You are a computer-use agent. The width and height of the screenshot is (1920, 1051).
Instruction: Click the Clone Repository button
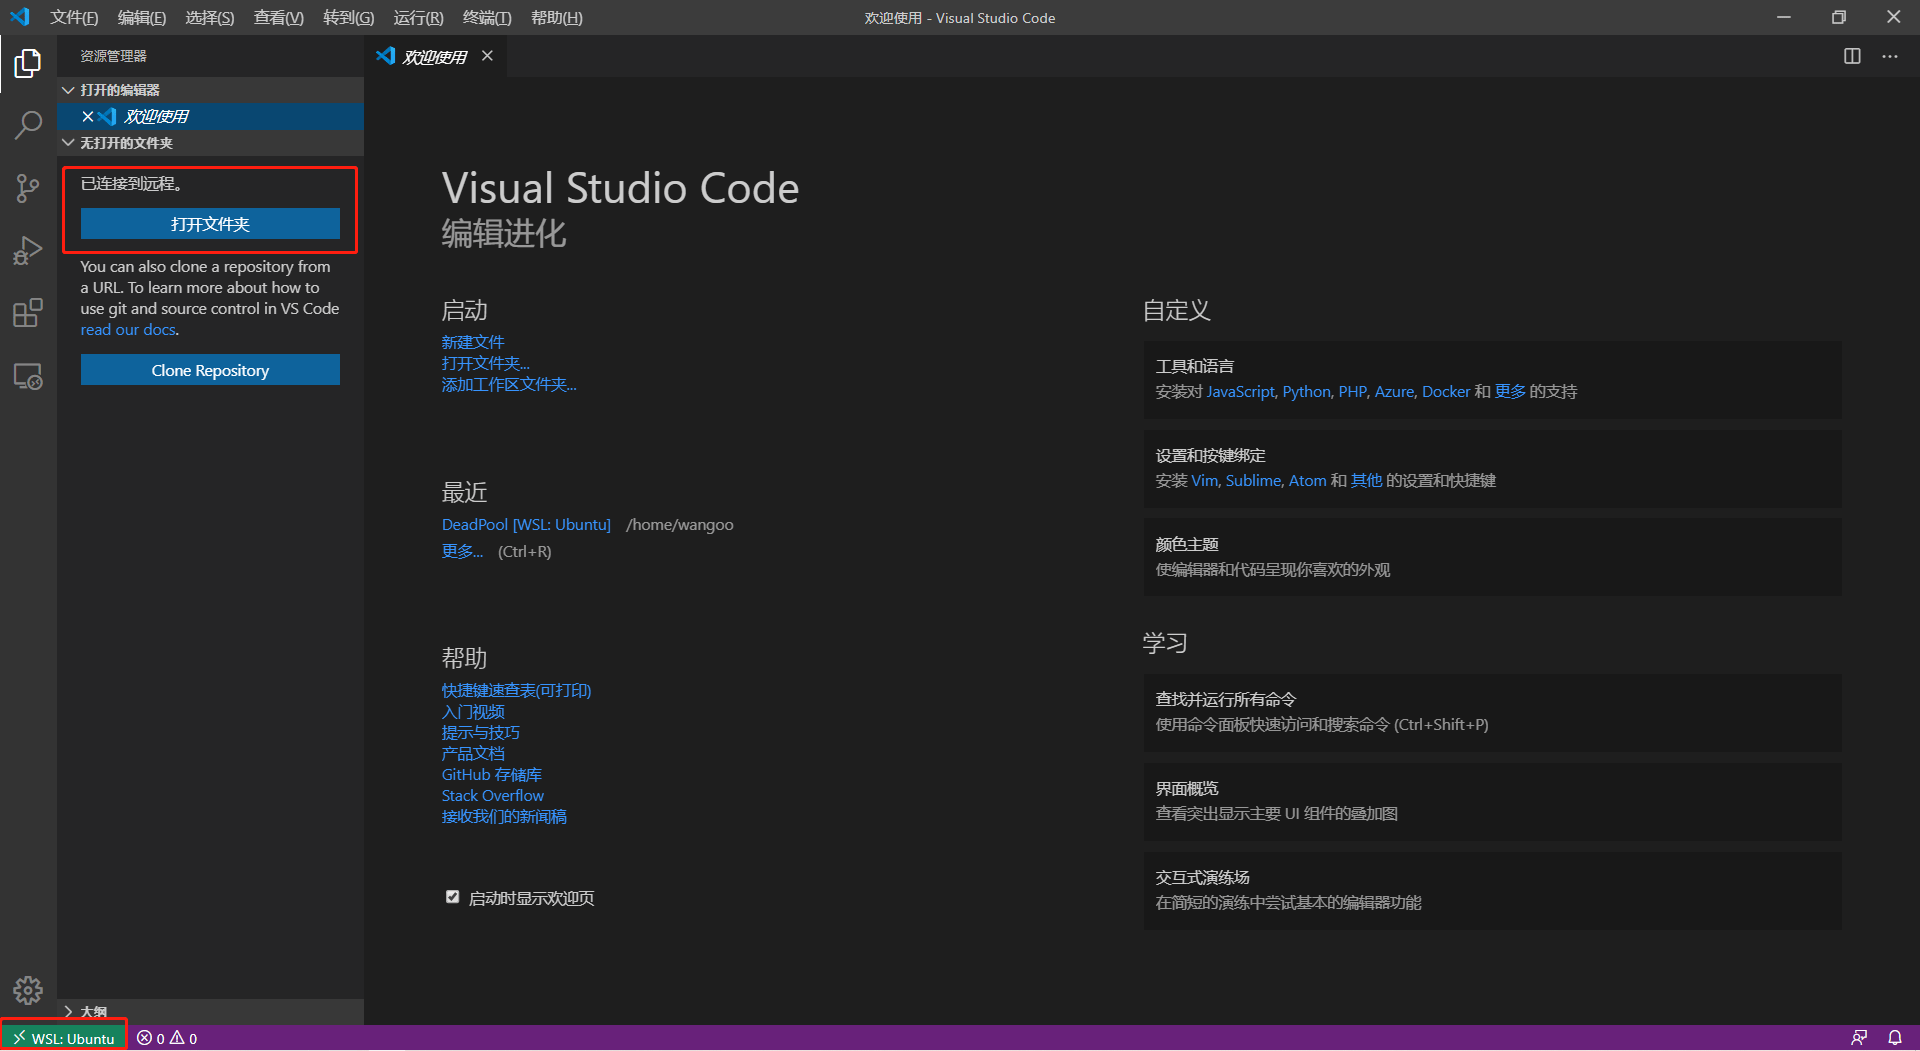tap(210, 370)
